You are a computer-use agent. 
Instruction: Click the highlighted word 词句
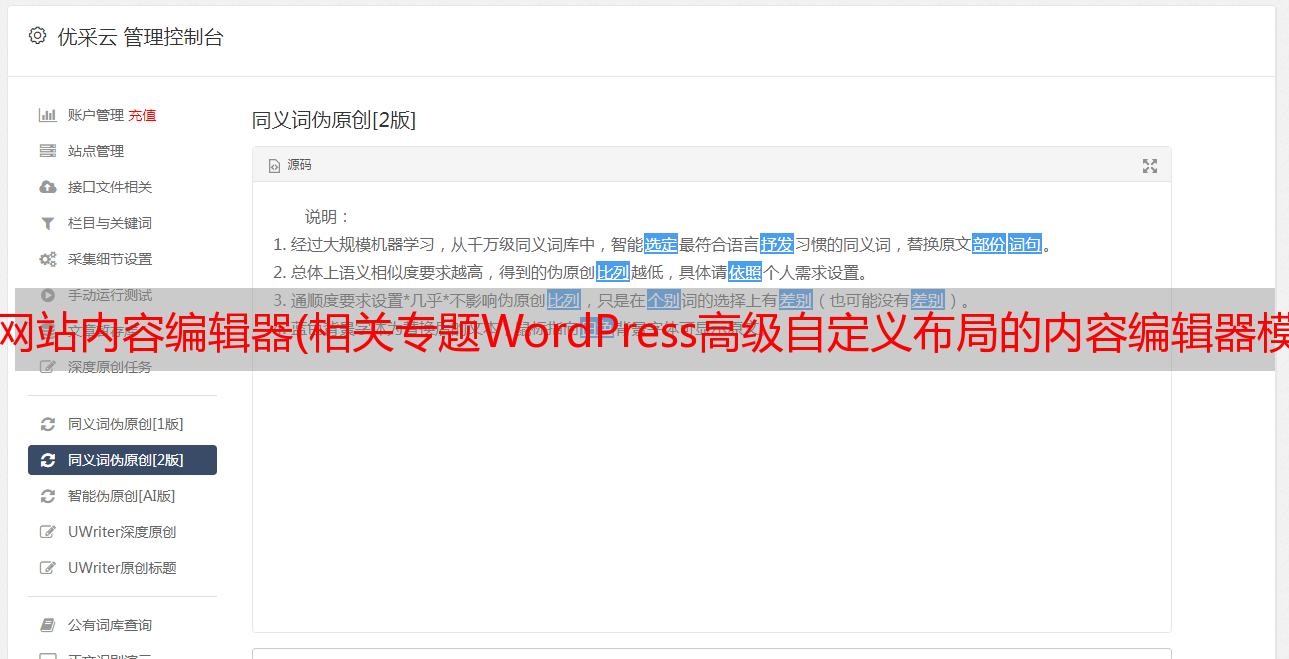[x=1025, y=244]
